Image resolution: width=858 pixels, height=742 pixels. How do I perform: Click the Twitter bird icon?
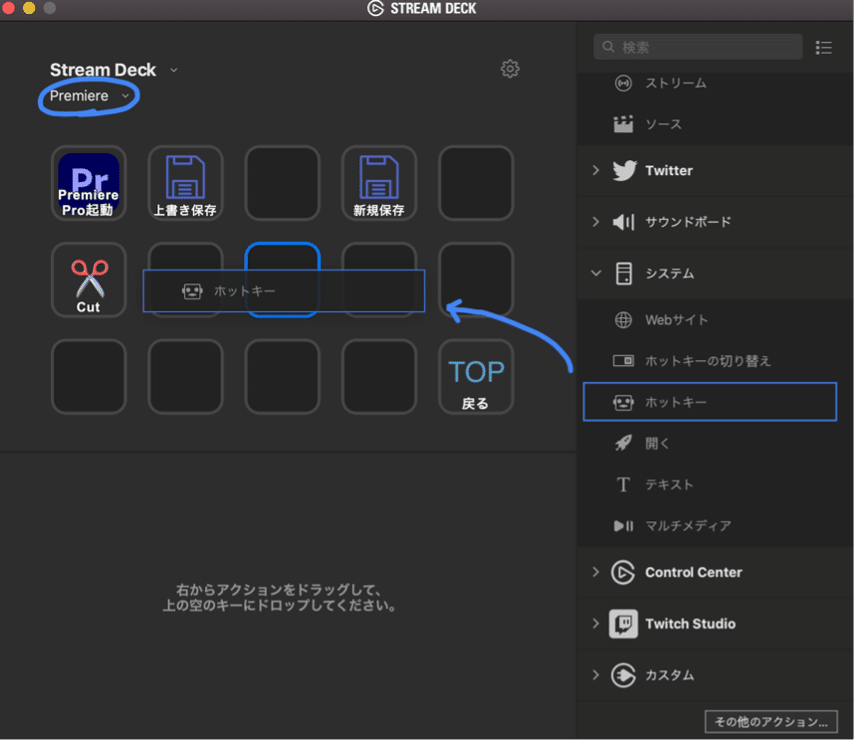tap(624, 171)
